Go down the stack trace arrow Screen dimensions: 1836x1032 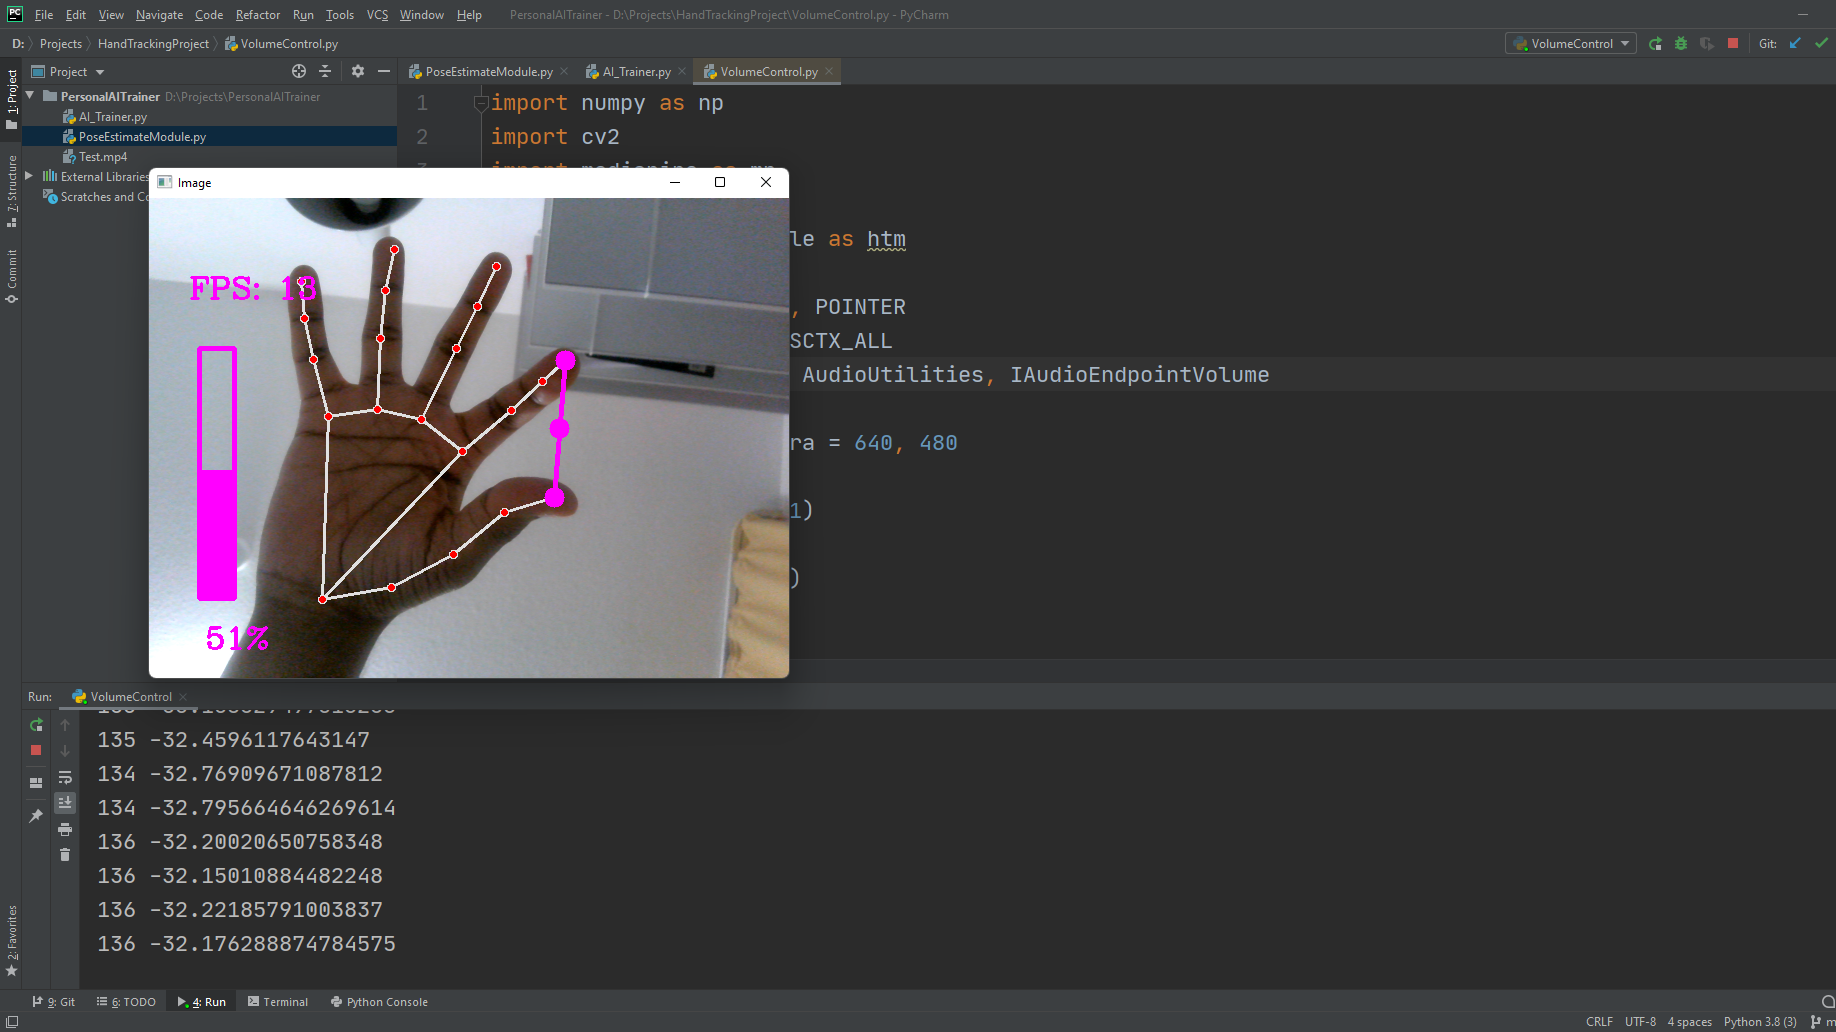coord(65,751)
